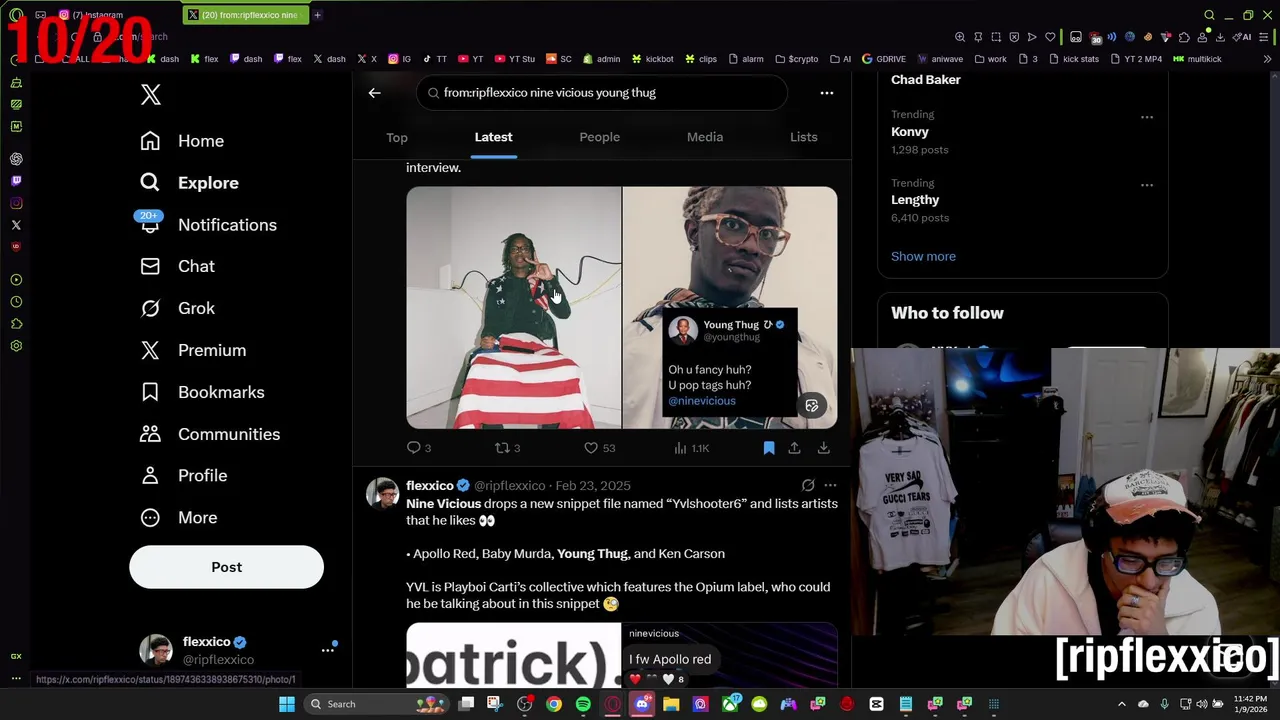Click the Post button

pyautogui.click(x=226, y=567)
